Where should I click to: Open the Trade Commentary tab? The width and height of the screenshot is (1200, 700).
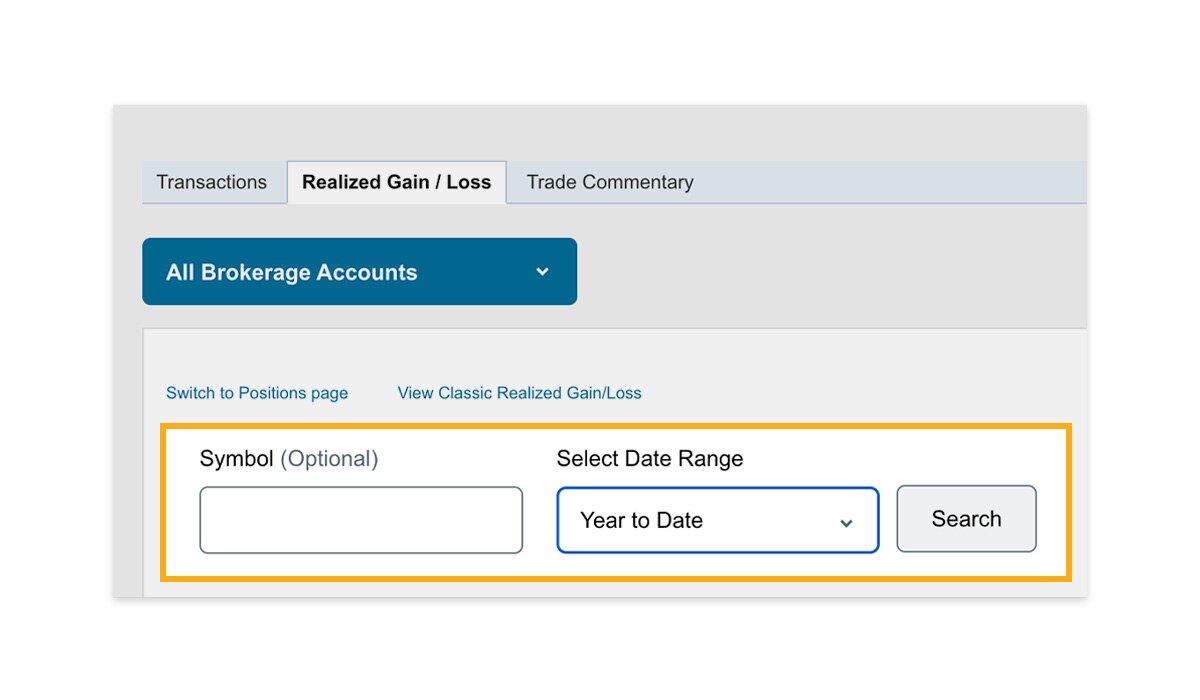(x=610, y=182)
